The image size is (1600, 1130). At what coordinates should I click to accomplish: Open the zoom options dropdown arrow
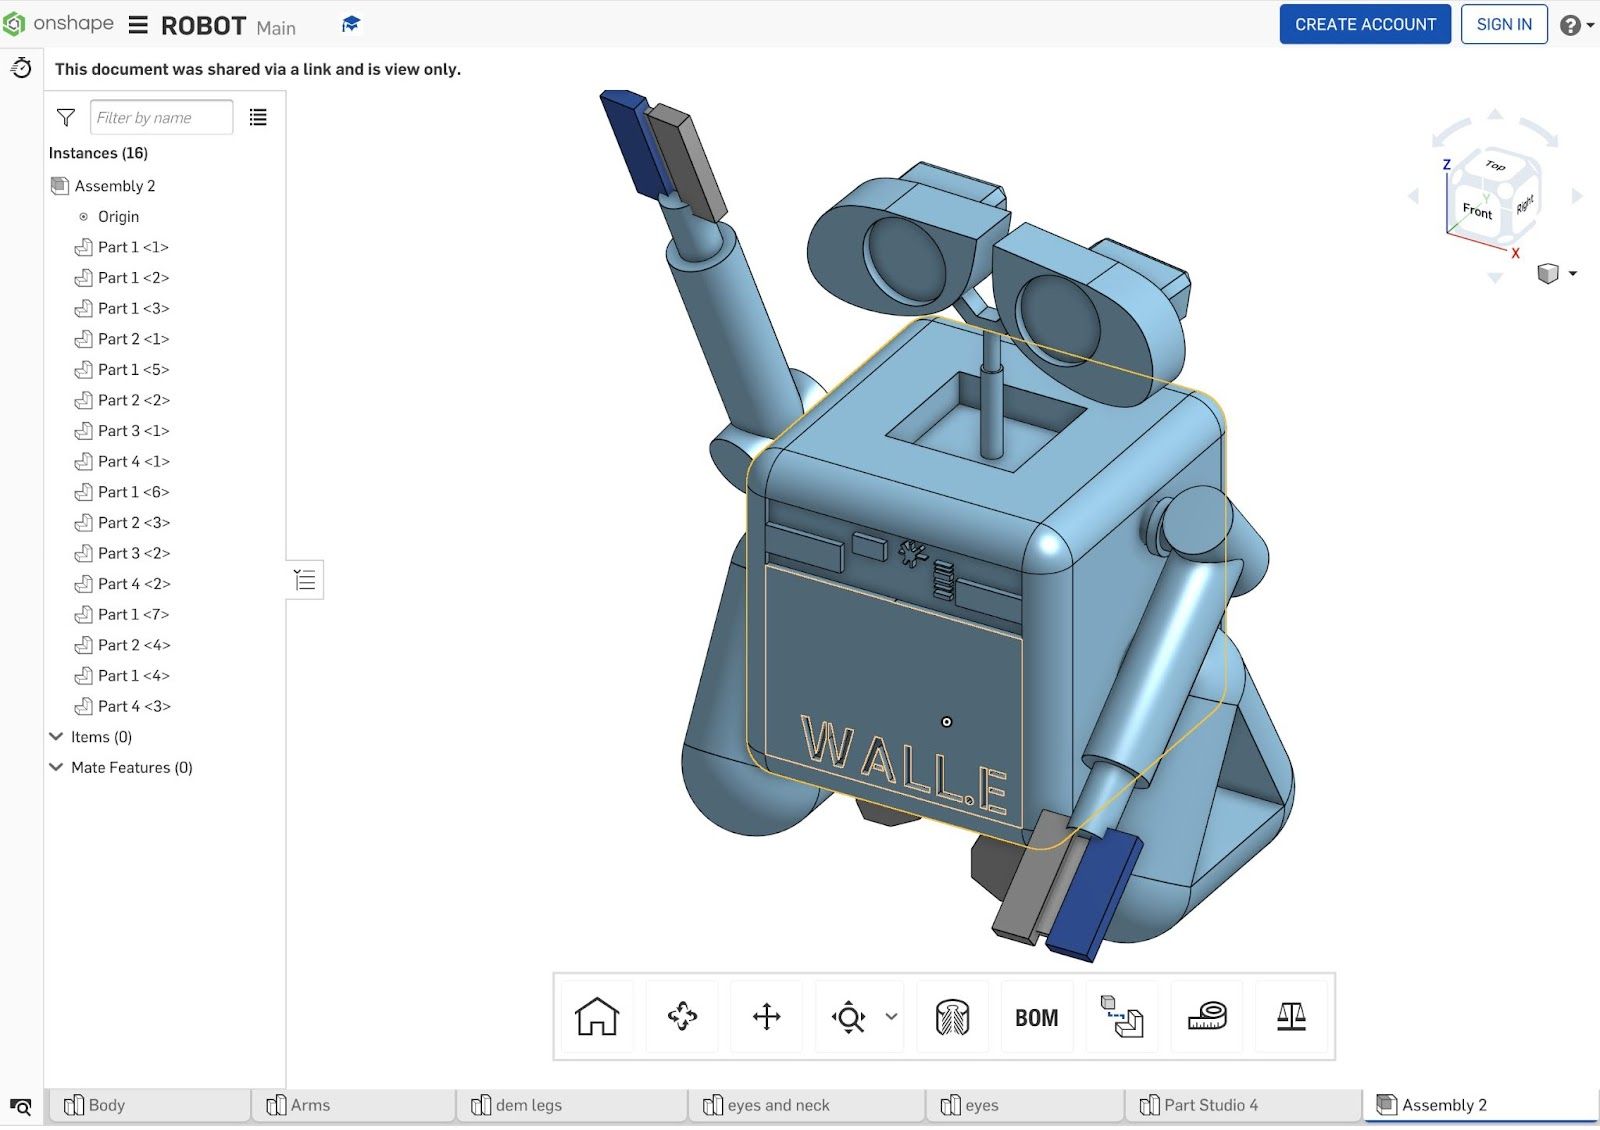tap(891, 1017)
